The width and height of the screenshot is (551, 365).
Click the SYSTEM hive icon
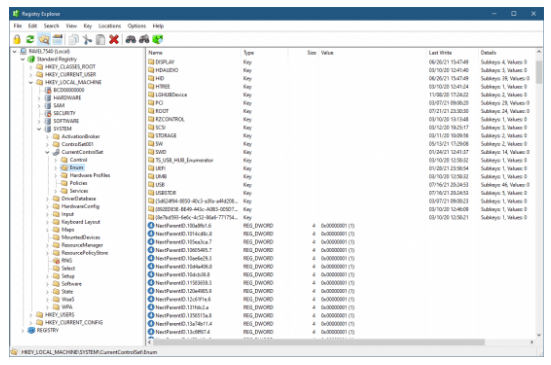pyautogui.click(x=48, y=129)
